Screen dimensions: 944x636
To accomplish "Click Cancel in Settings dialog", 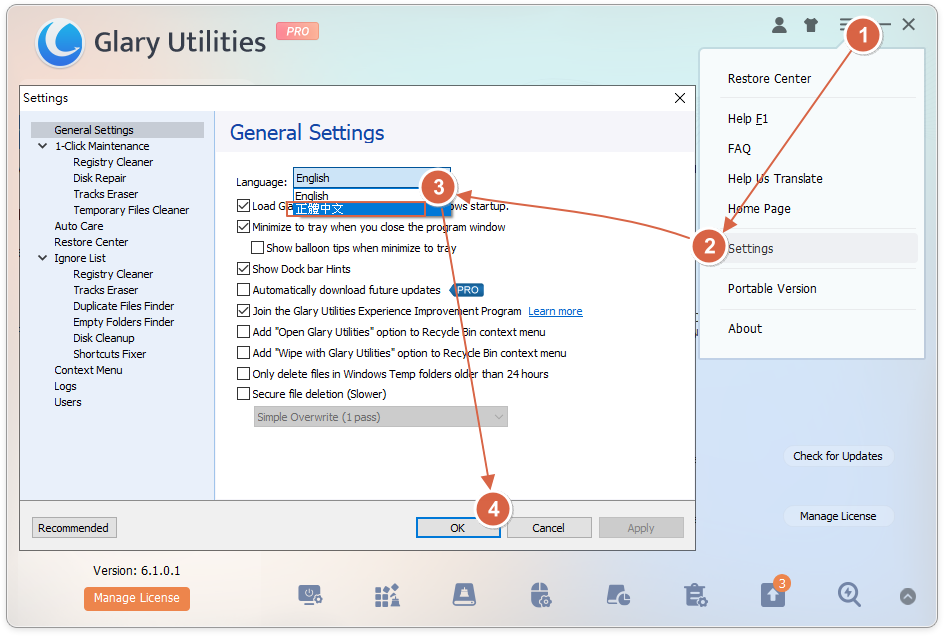I will (548, 528).
